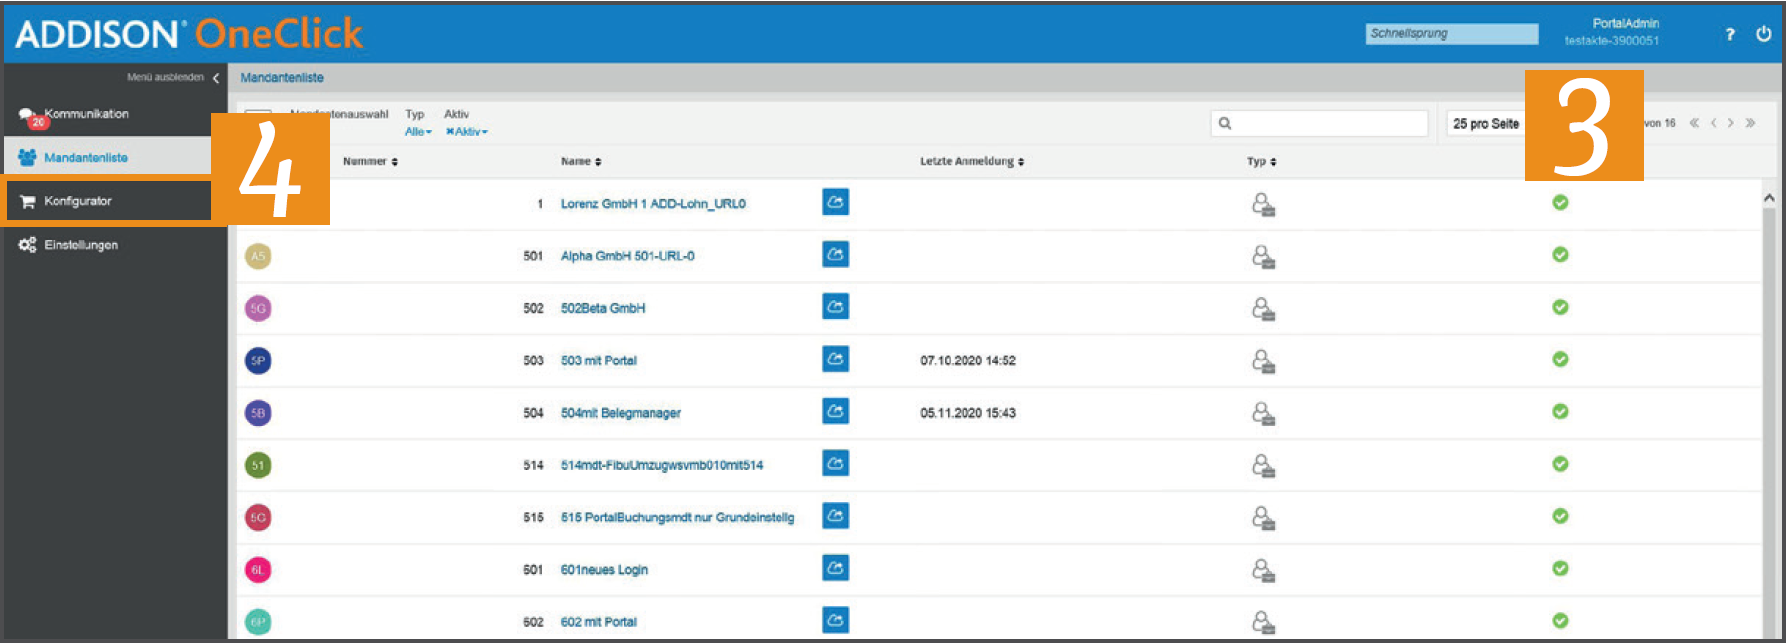
Task: Click green status check for 502Beta GmbH
Action: point(1560,307)
